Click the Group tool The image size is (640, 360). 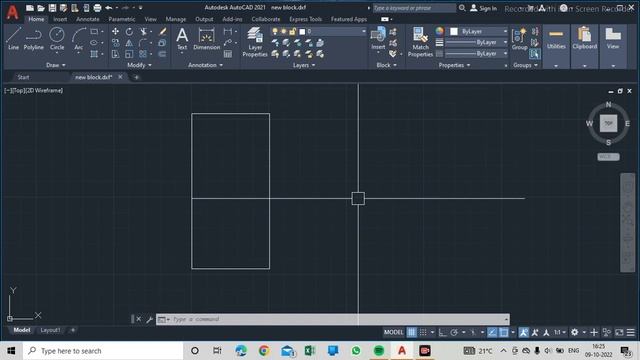[520, 39]
